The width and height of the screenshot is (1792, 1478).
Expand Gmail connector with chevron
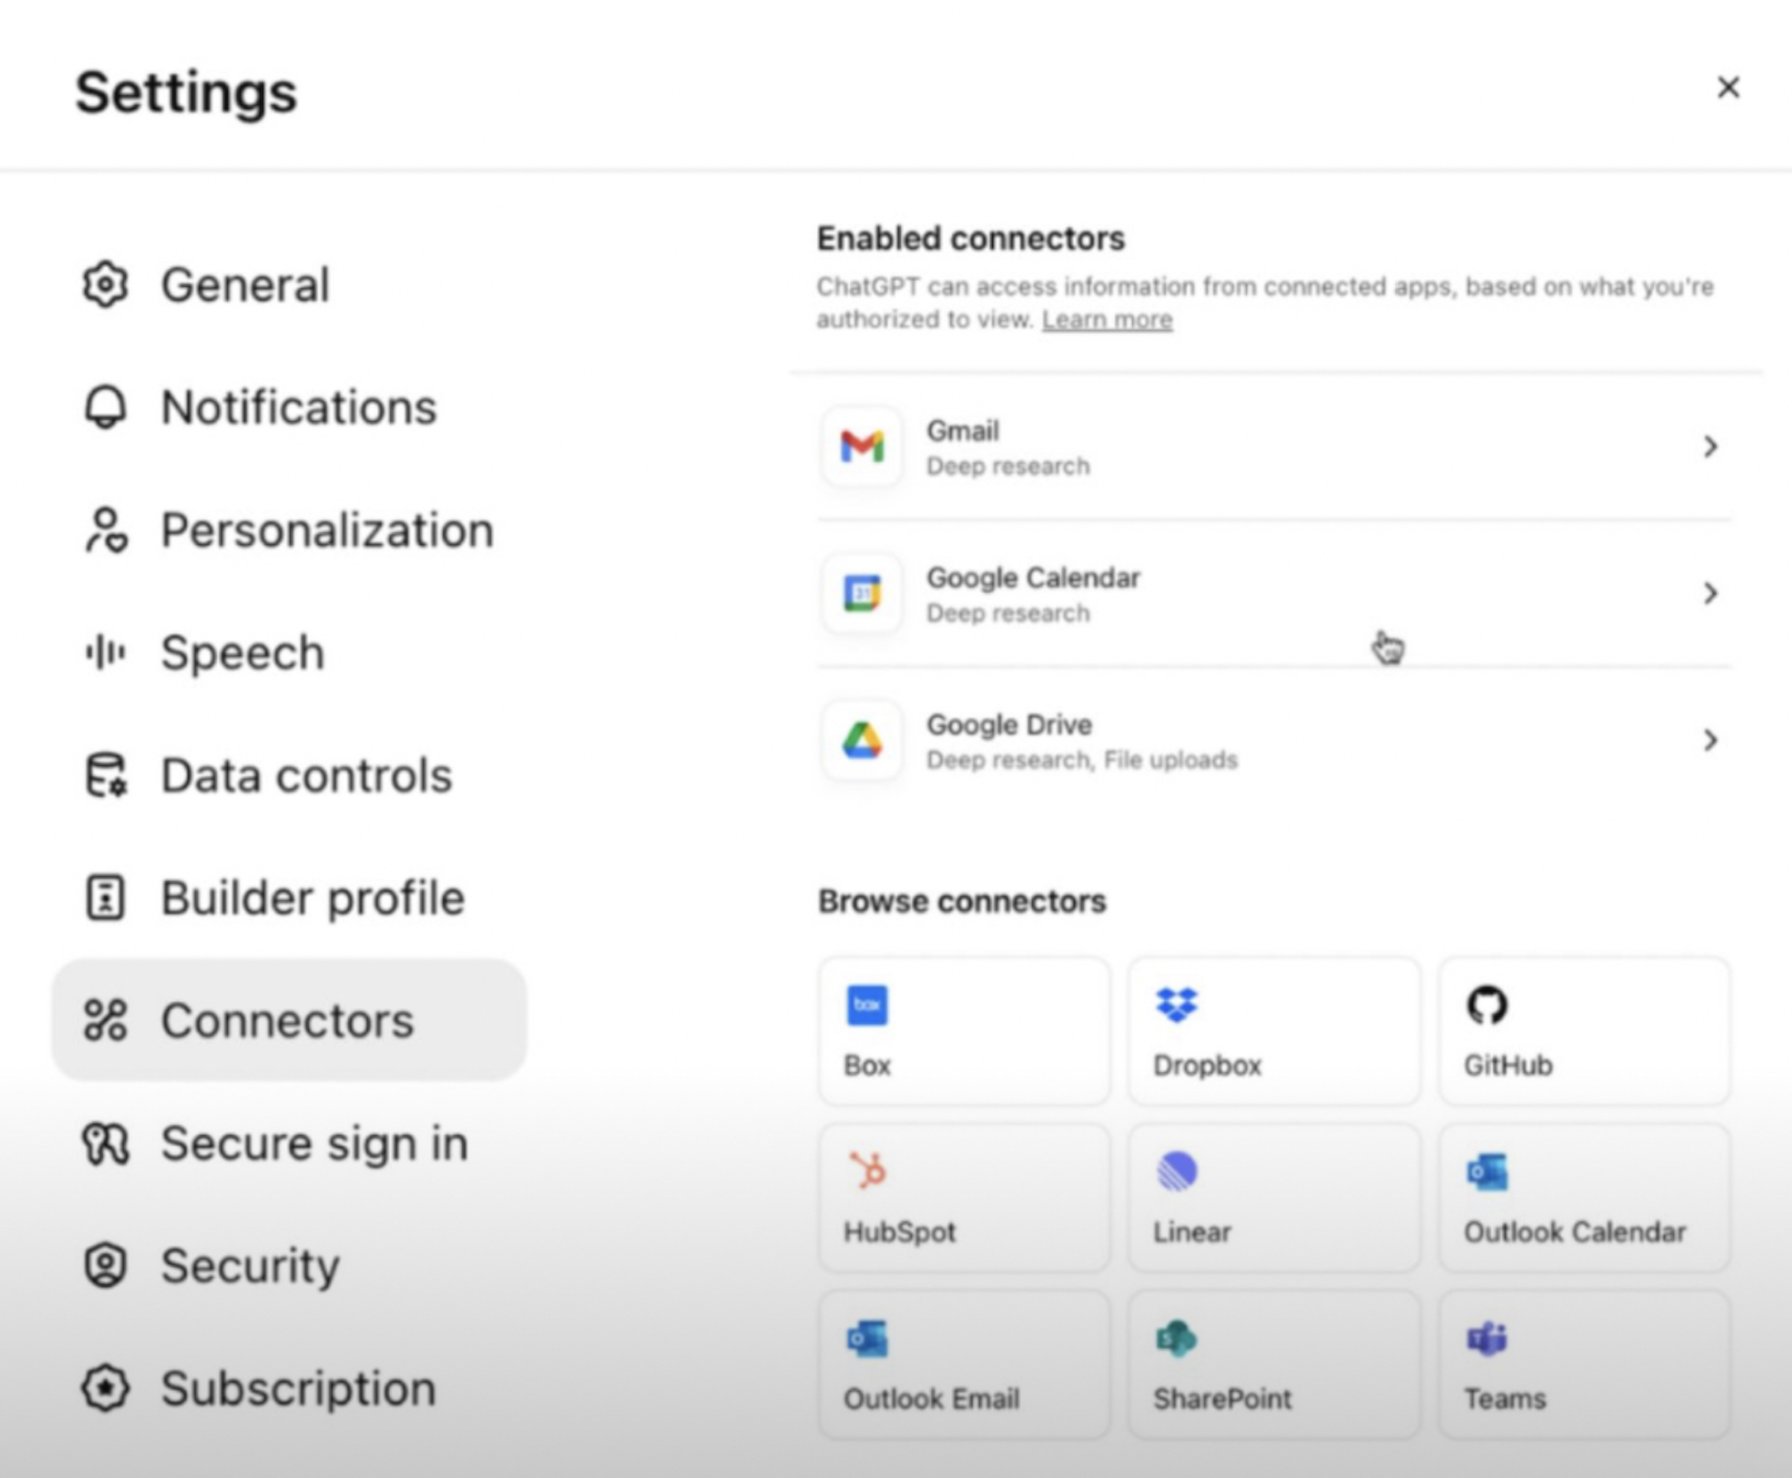[1710, 446]
